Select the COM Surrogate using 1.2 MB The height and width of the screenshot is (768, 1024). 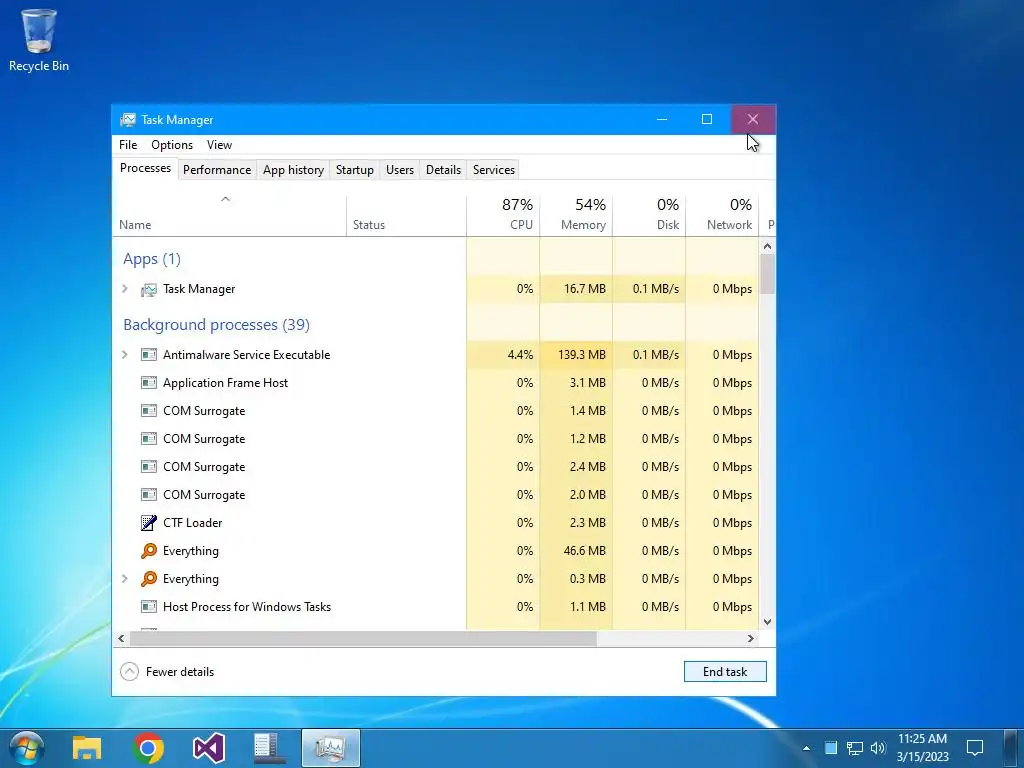436,439
